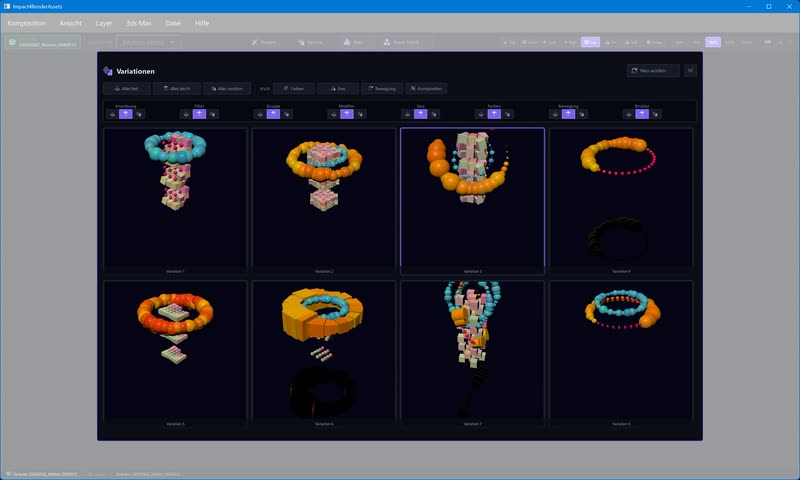This screenshot has height=480, width=800.
Task: Lock the Modifier category
Action: coord(334,114)
